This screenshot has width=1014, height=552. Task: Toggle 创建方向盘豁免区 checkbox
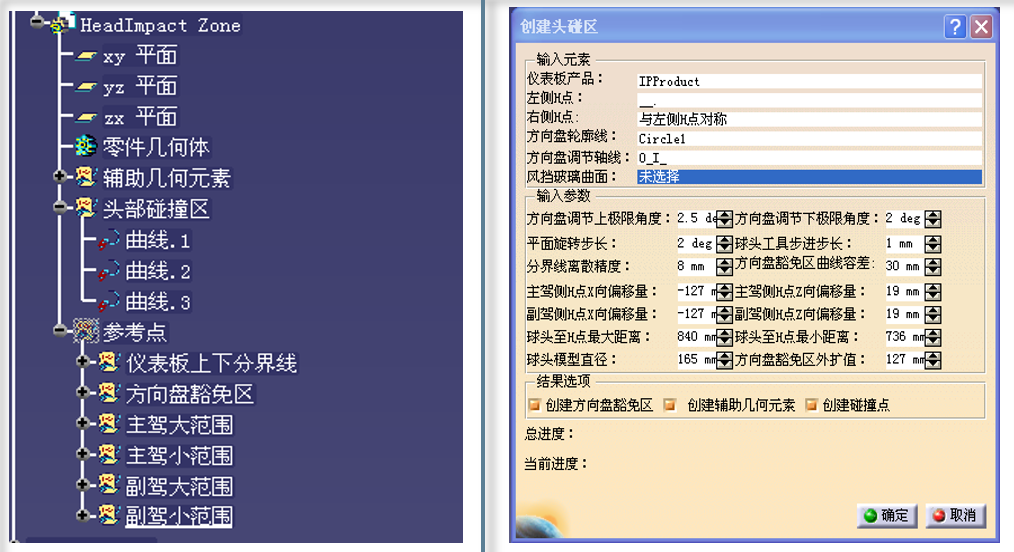(x=534, y=405)
